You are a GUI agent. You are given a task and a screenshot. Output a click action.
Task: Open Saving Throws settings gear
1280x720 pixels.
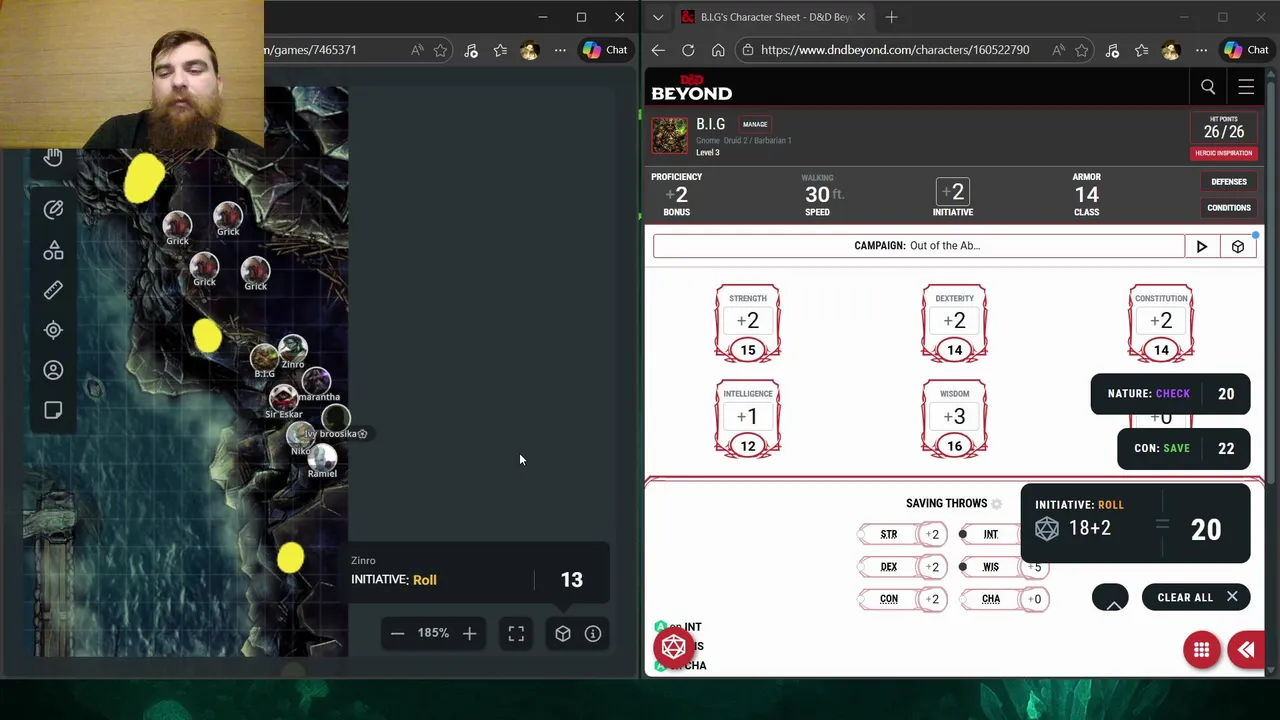point(996,504)
